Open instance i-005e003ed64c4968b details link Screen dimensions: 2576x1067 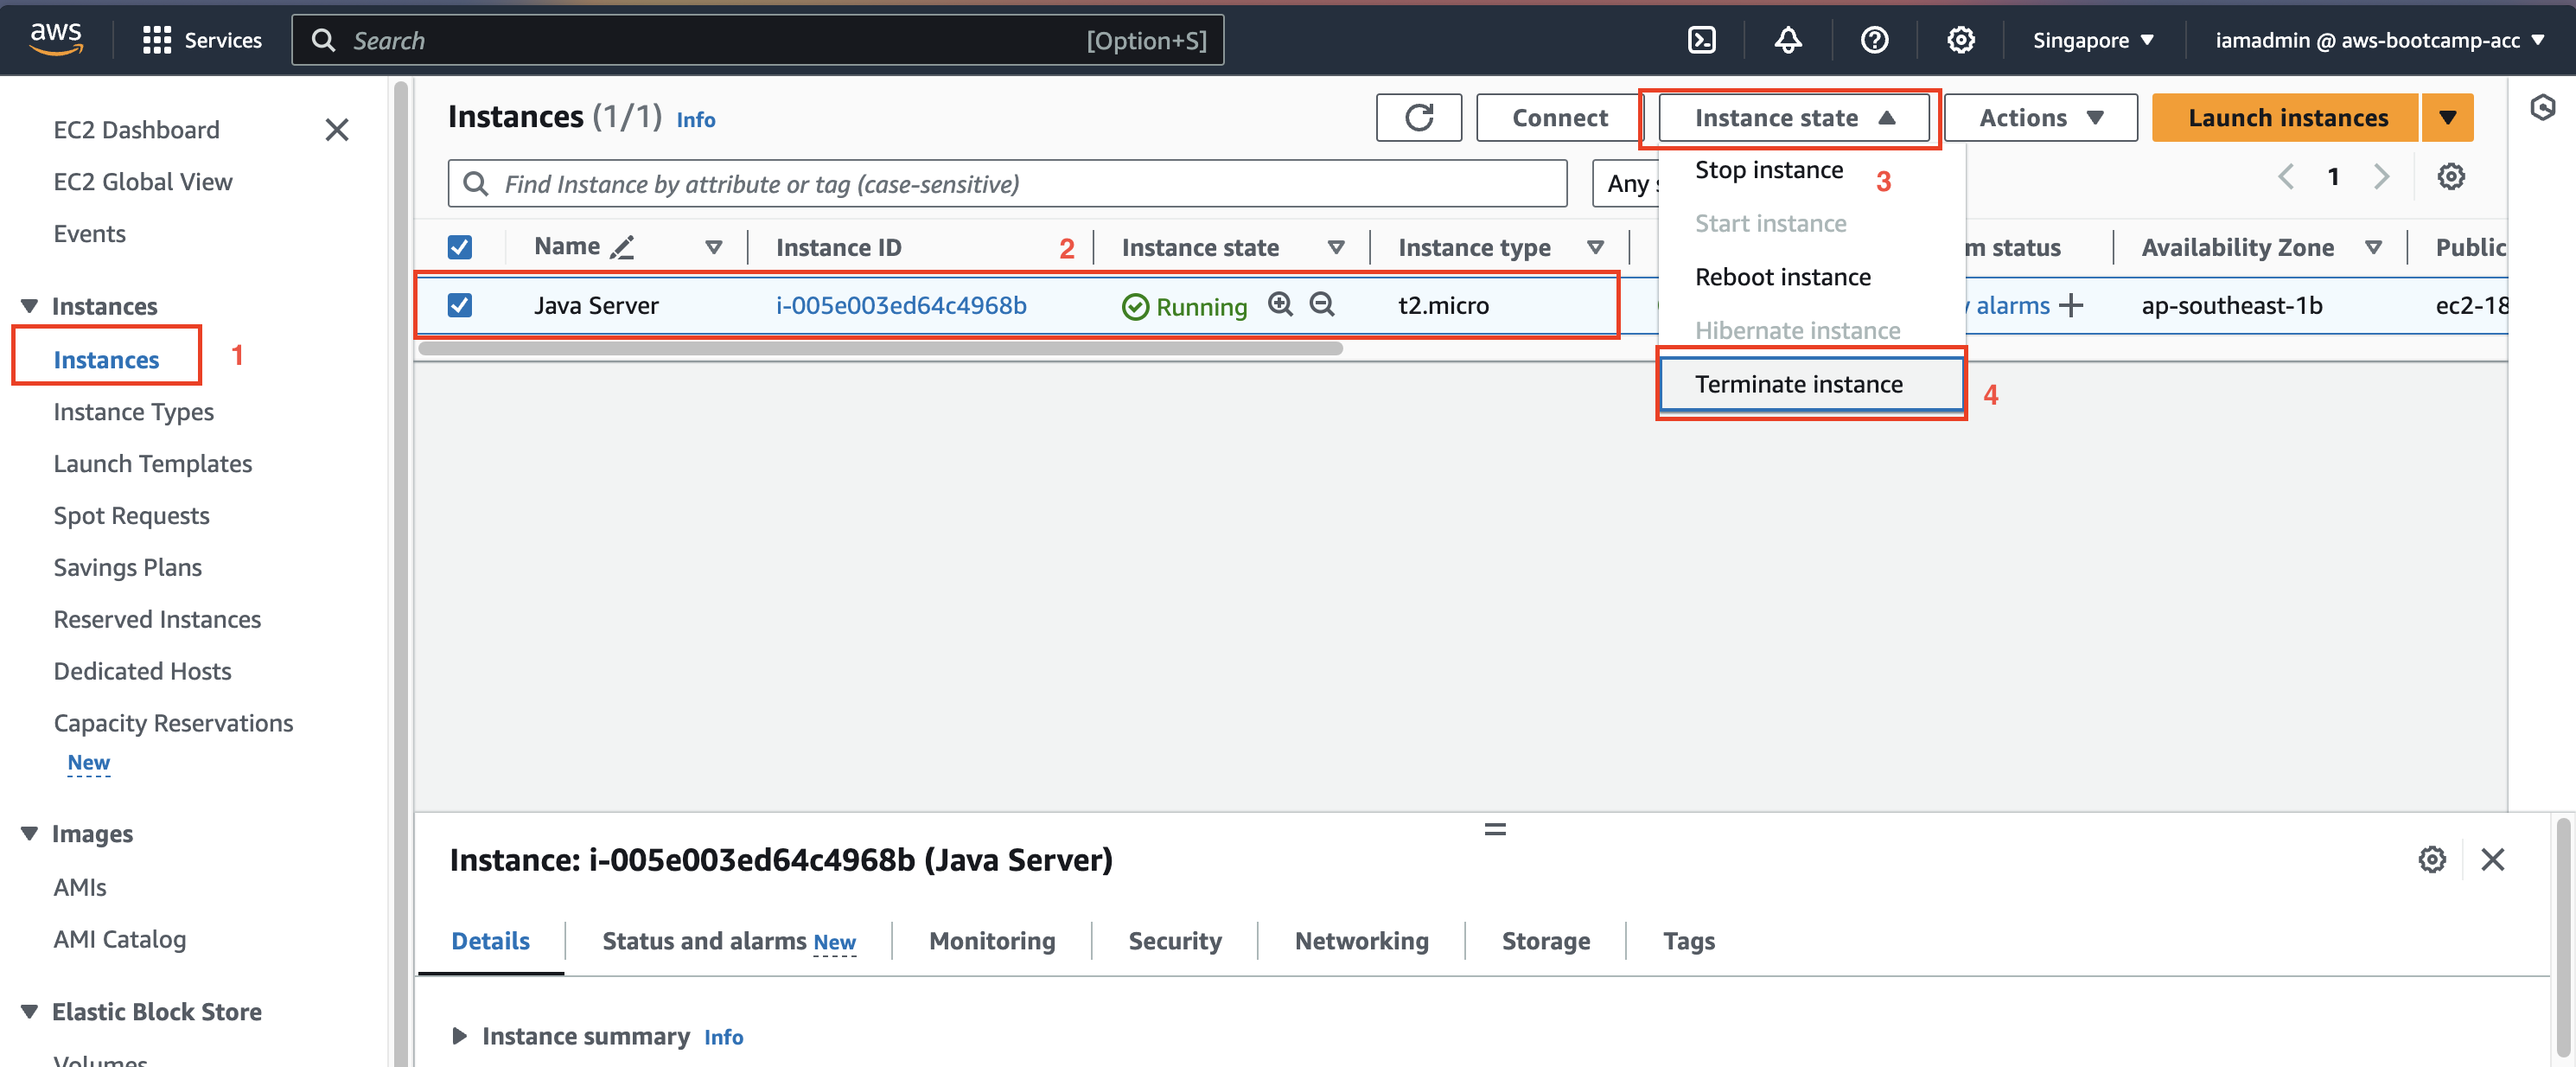[901, 305]
